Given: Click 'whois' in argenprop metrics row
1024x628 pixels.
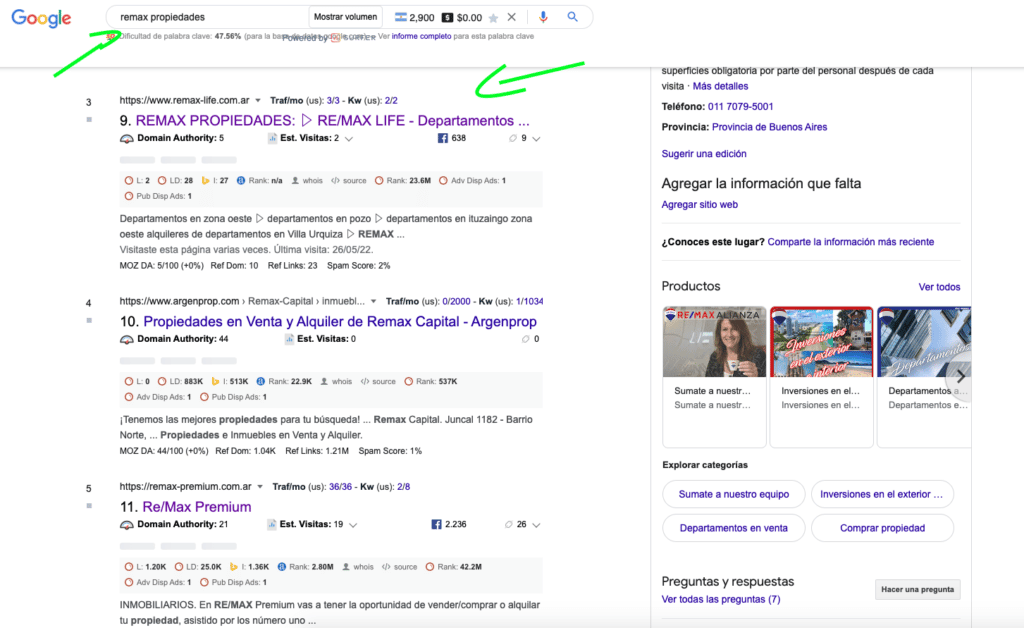Looking at the screenshot, I should pos(336,382).
